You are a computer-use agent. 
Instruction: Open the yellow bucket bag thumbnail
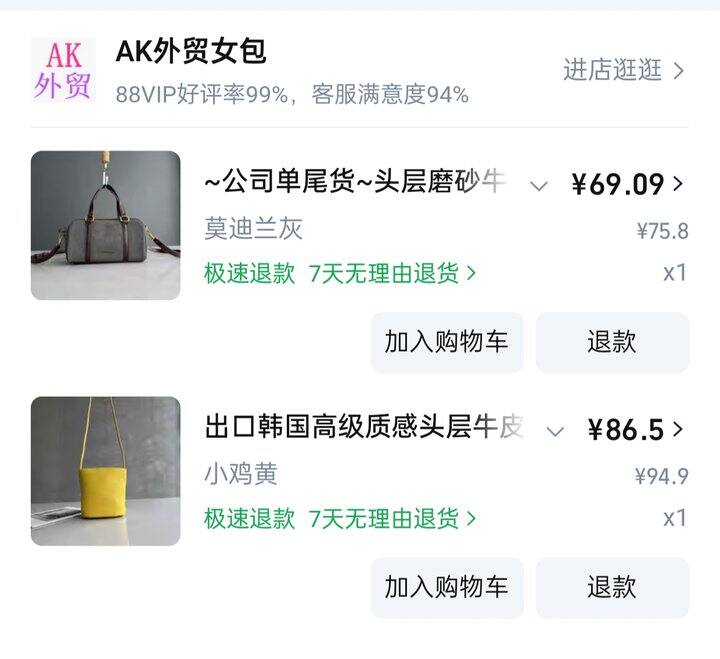[x=106, y=471]
